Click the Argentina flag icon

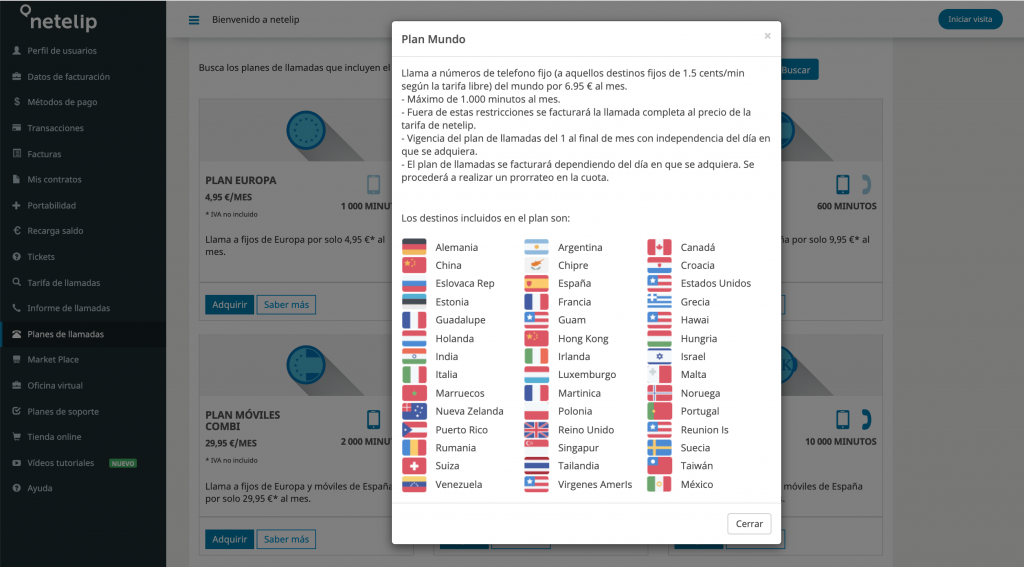pyautogui.click(x=536, y=247)
